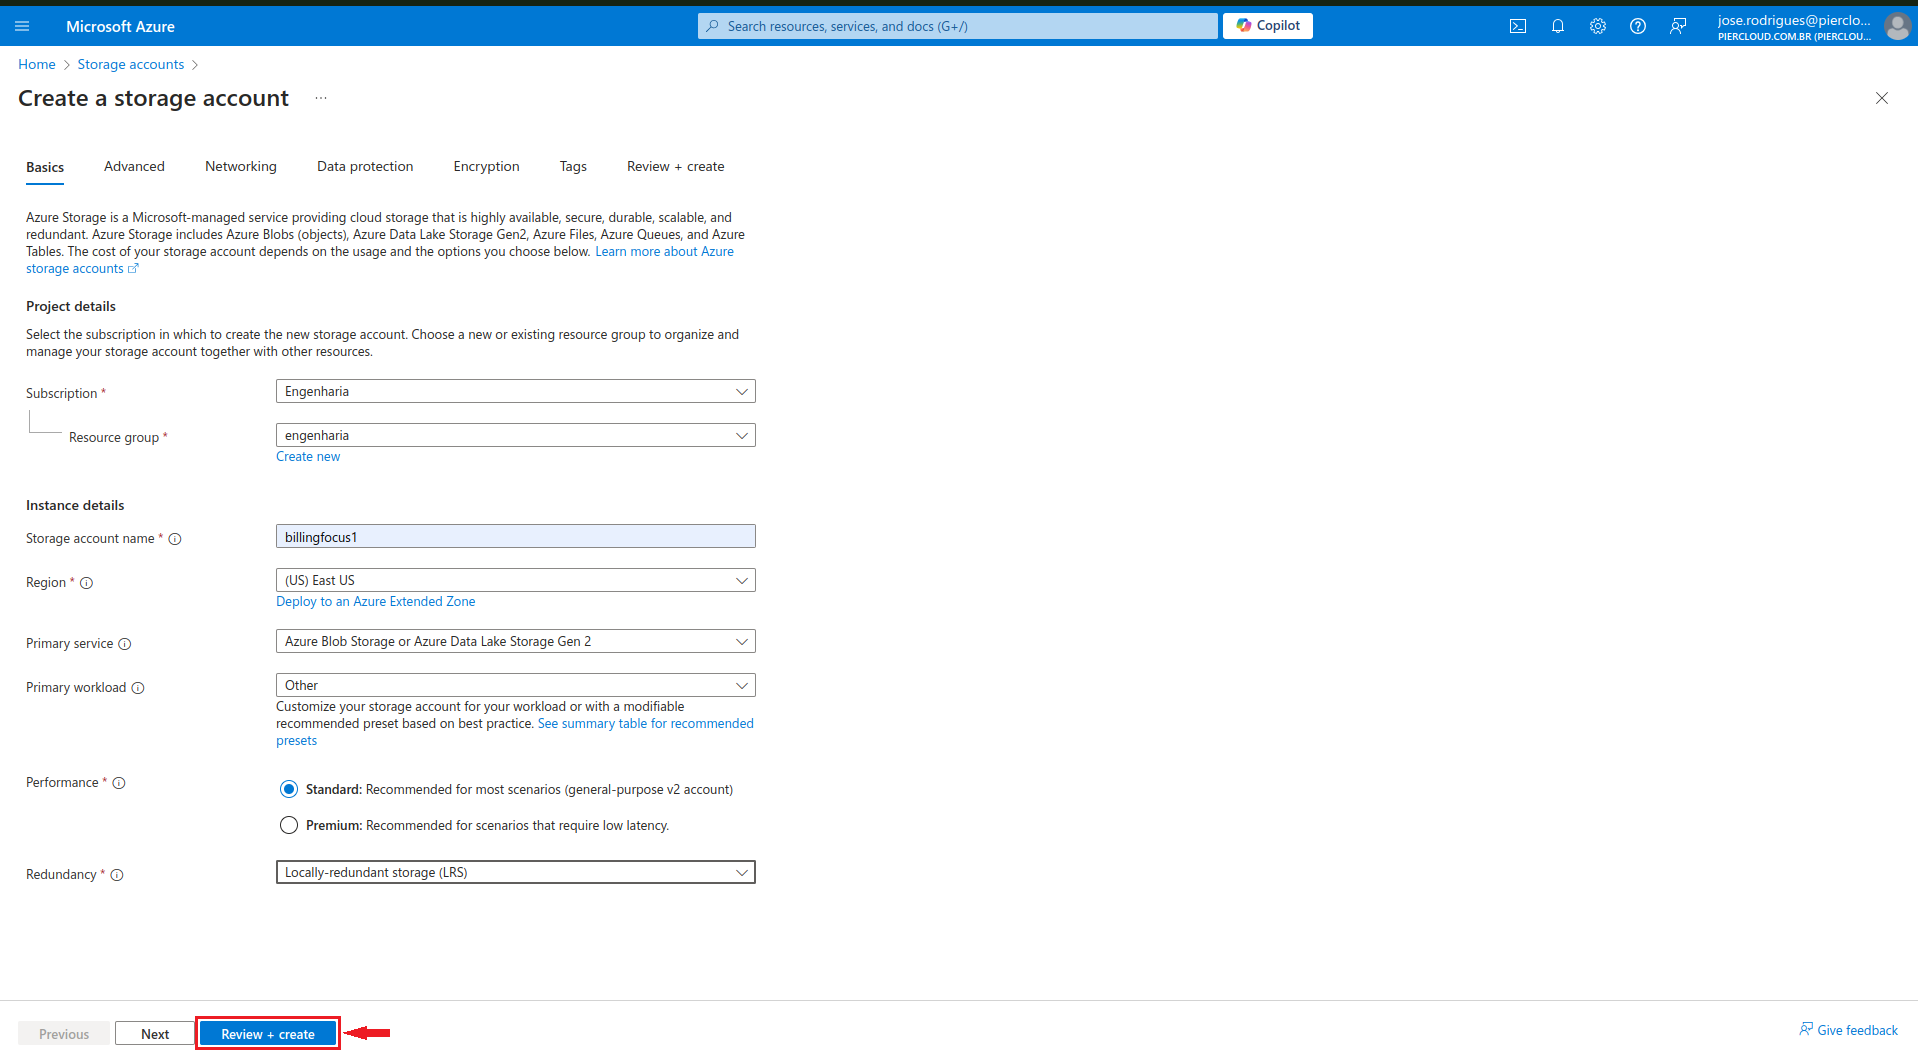This screenshot has width=1918, height=1058.
Task: Open the notifications bell
Action: [1557, 26]
